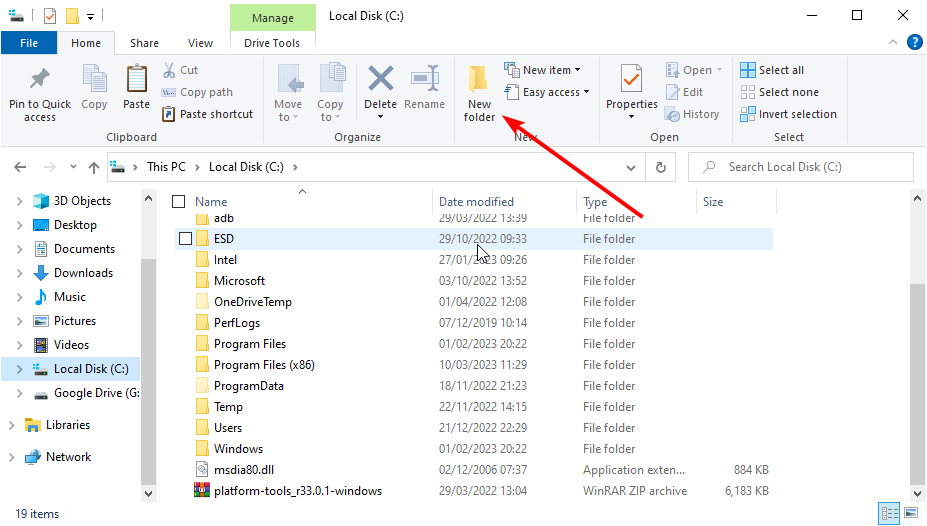This screenshot has height=526, width=927.
Task: Click the Manage contextual tab
Action: 273,18
